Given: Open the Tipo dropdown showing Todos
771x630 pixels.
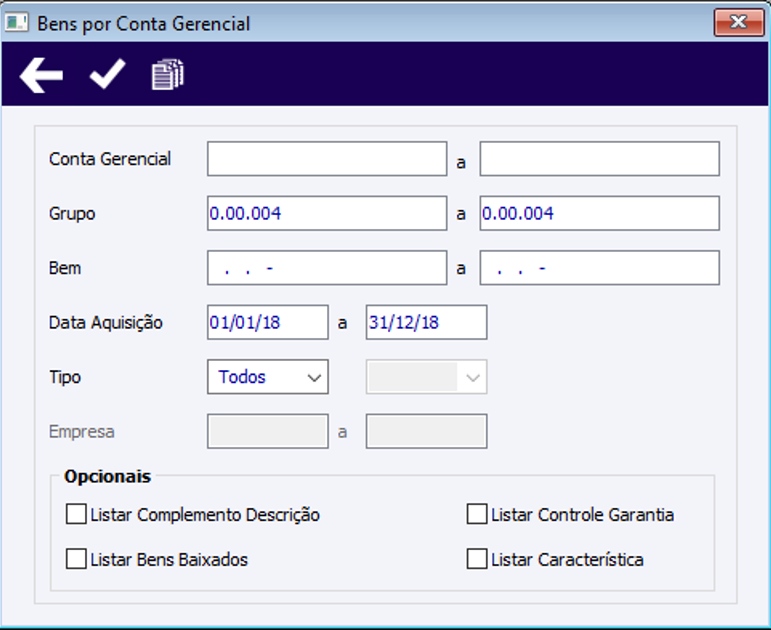Looking at the screenshot, I should (x=268, y=377).
